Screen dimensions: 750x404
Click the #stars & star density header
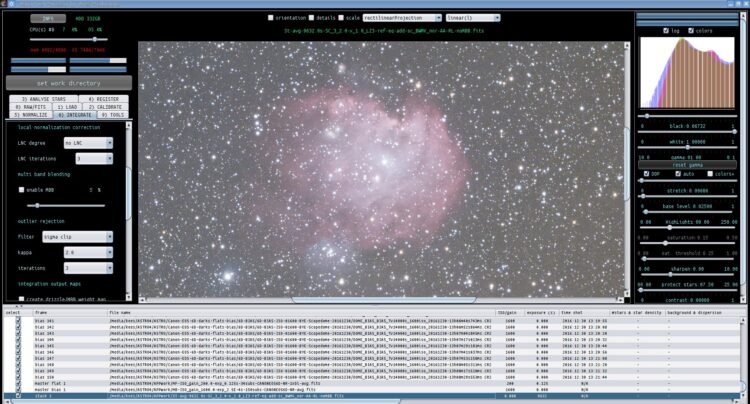(x=637, y=313)
